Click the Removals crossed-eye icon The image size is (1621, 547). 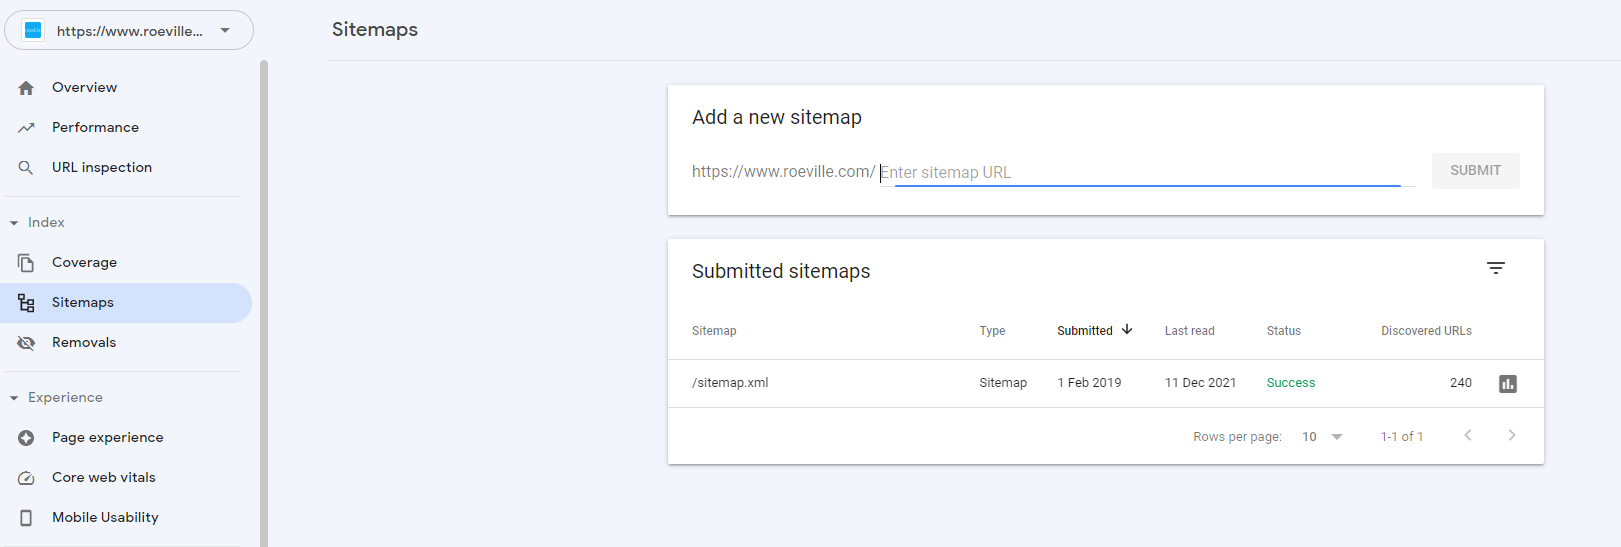[26, 343]
